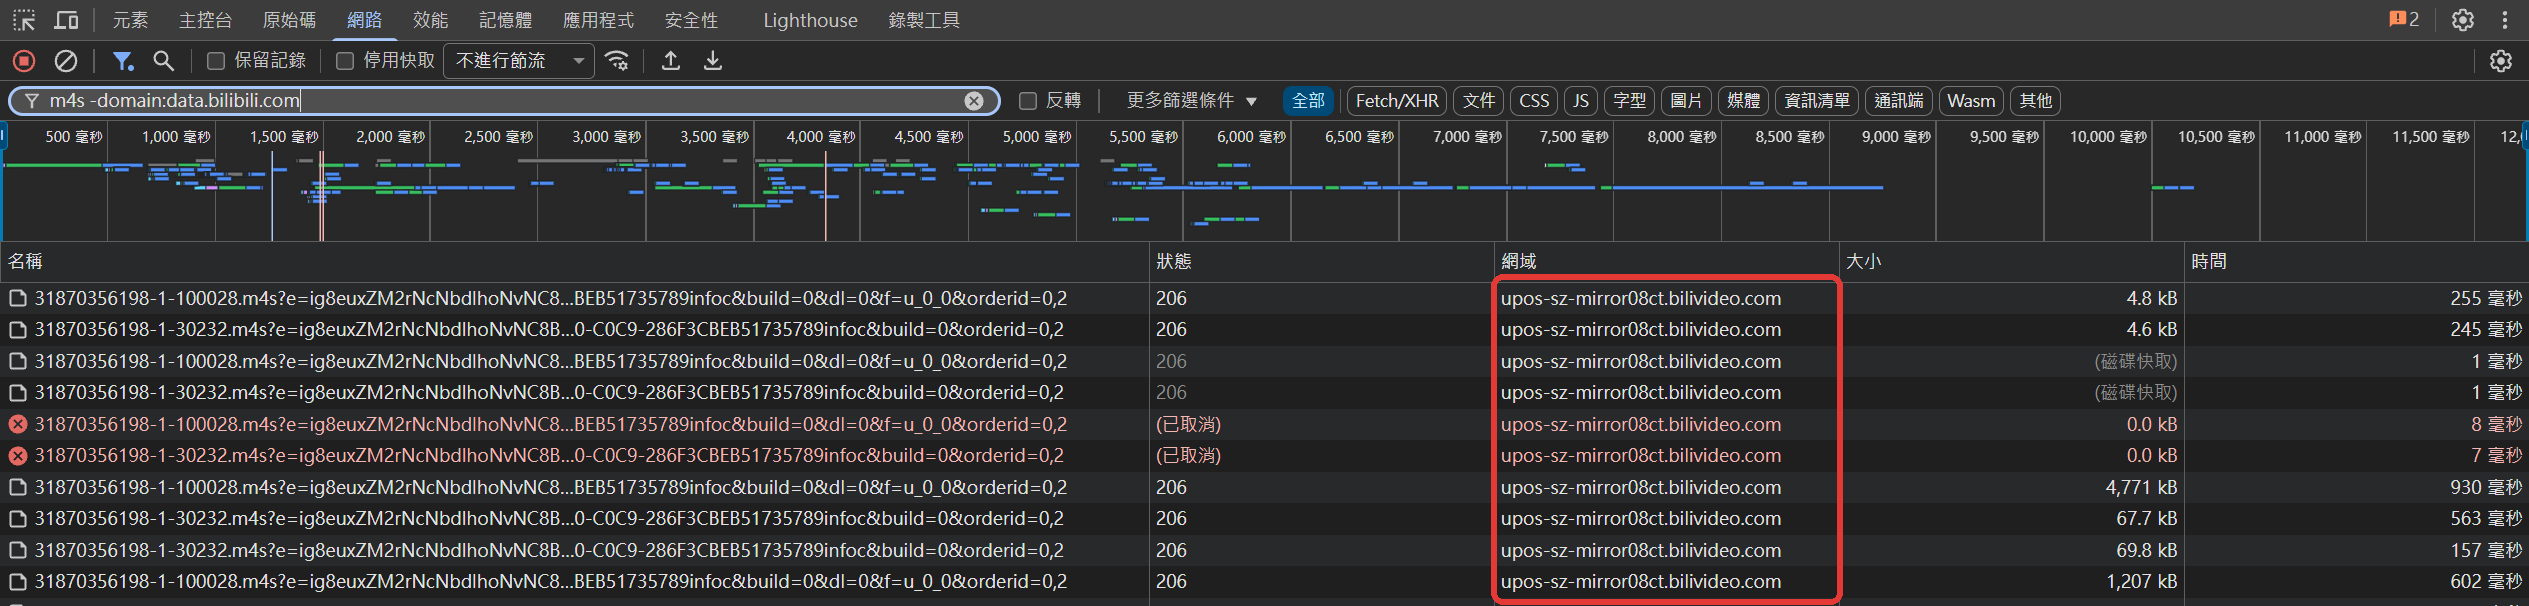Filter by Wasm type

point(1971,101)
